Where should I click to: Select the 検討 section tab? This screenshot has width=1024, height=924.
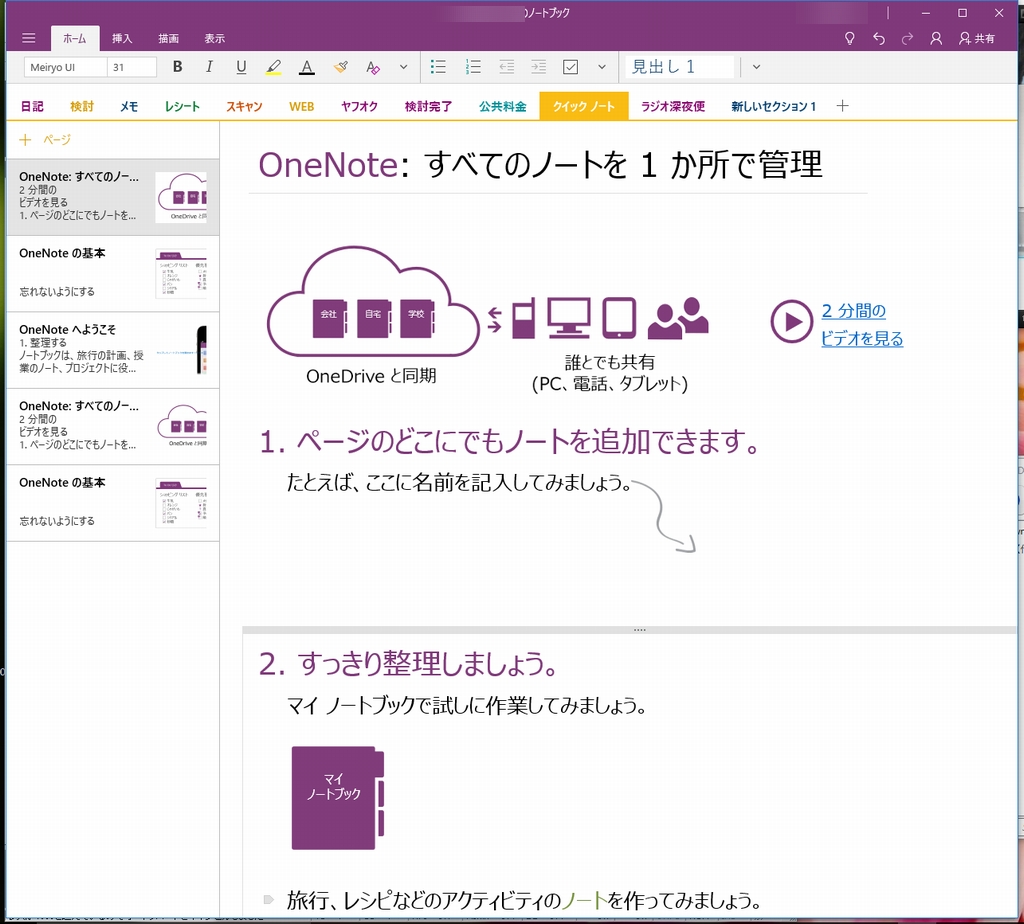click(x=82, y=106)
